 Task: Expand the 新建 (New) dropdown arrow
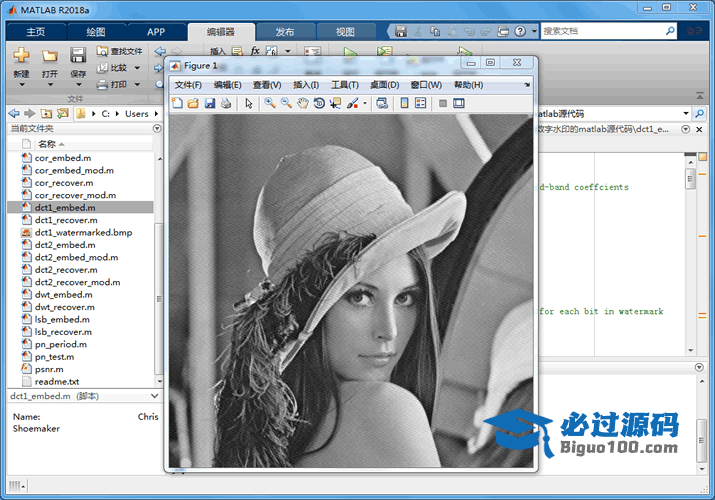pyautogui.click(x=21, y=85)
